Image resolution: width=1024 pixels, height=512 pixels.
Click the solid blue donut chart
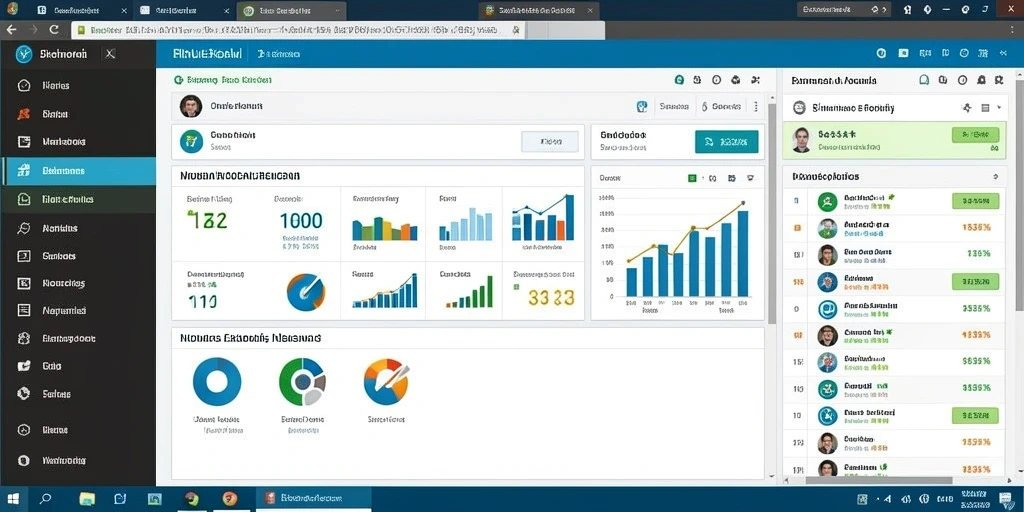pos(217,381)
